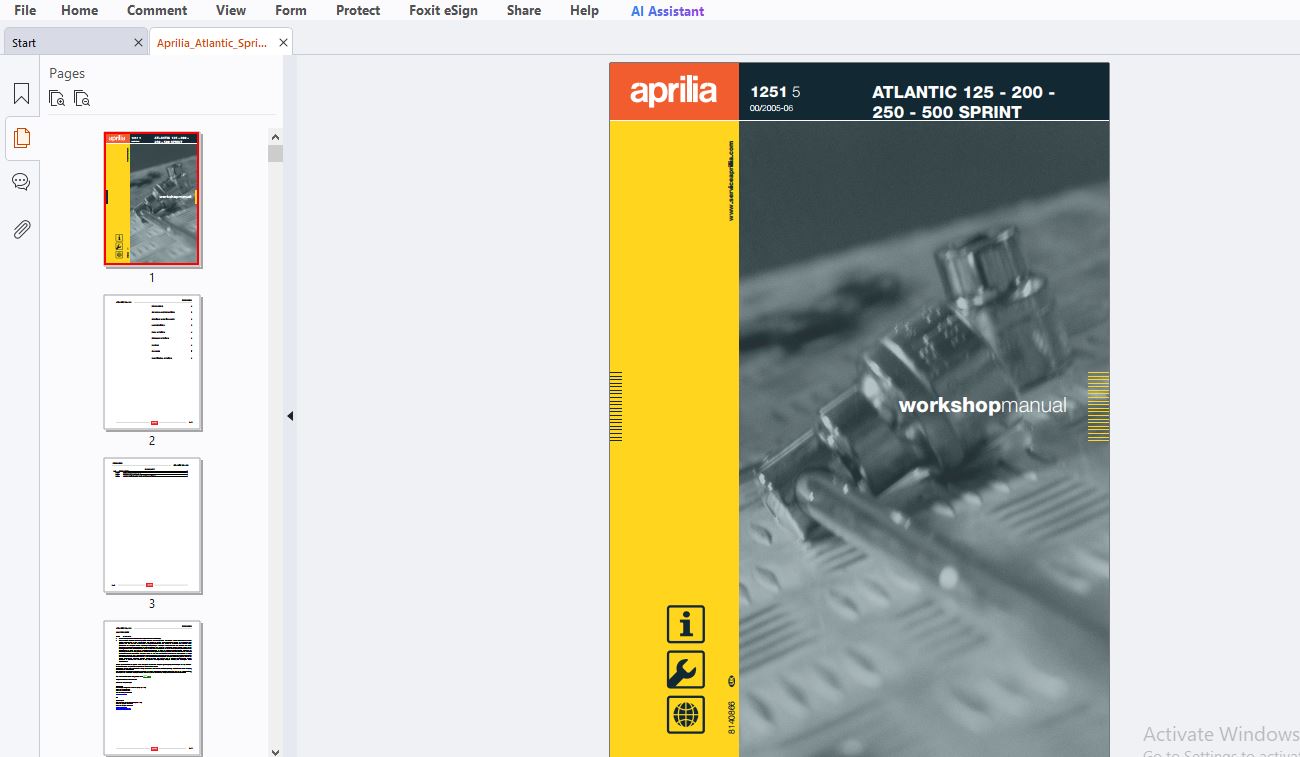Open the Help ribbon tab
This screenshot has width=1300, height=757.
click(x=585, y=10)
